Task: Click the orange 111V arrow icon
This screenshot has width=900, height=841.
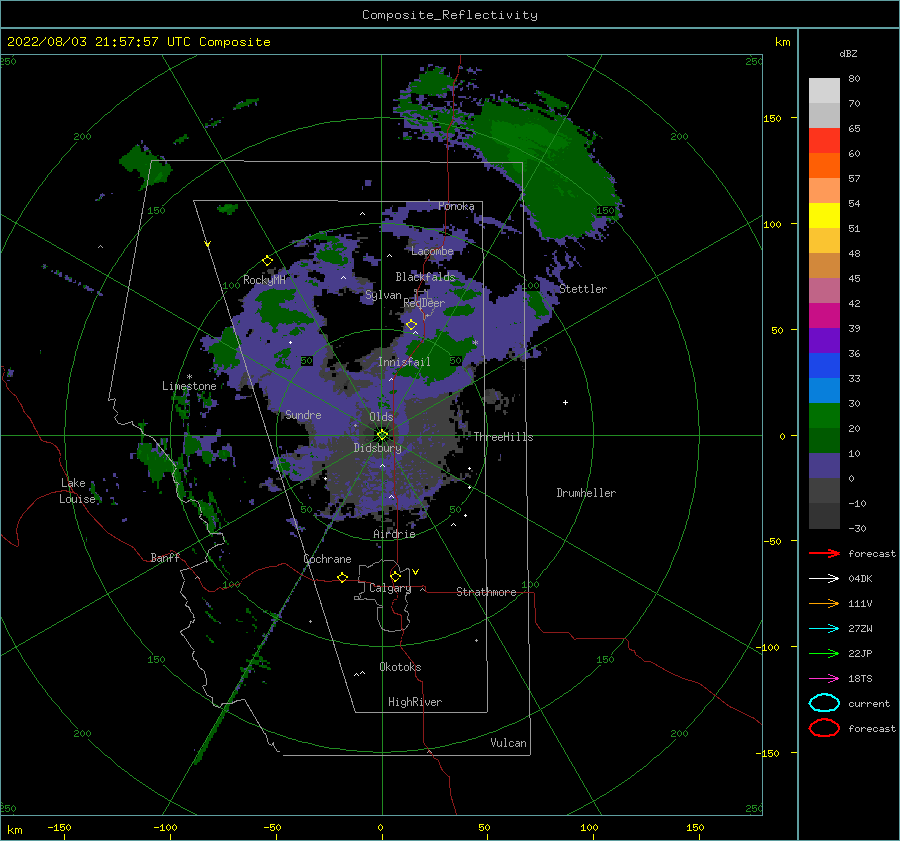Action: [824, 603]
